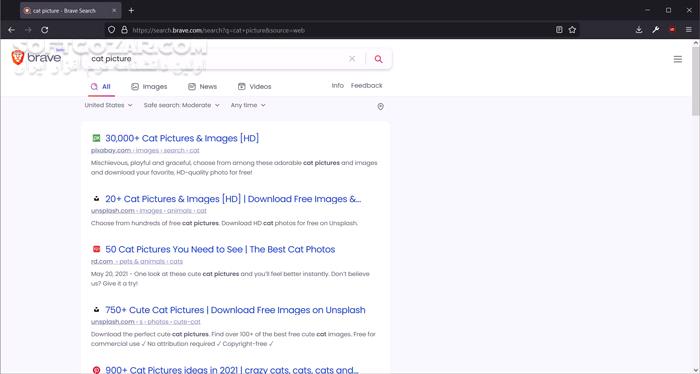Open 30,000+ Cat Pictures & Images result

[x=182, y=138]
